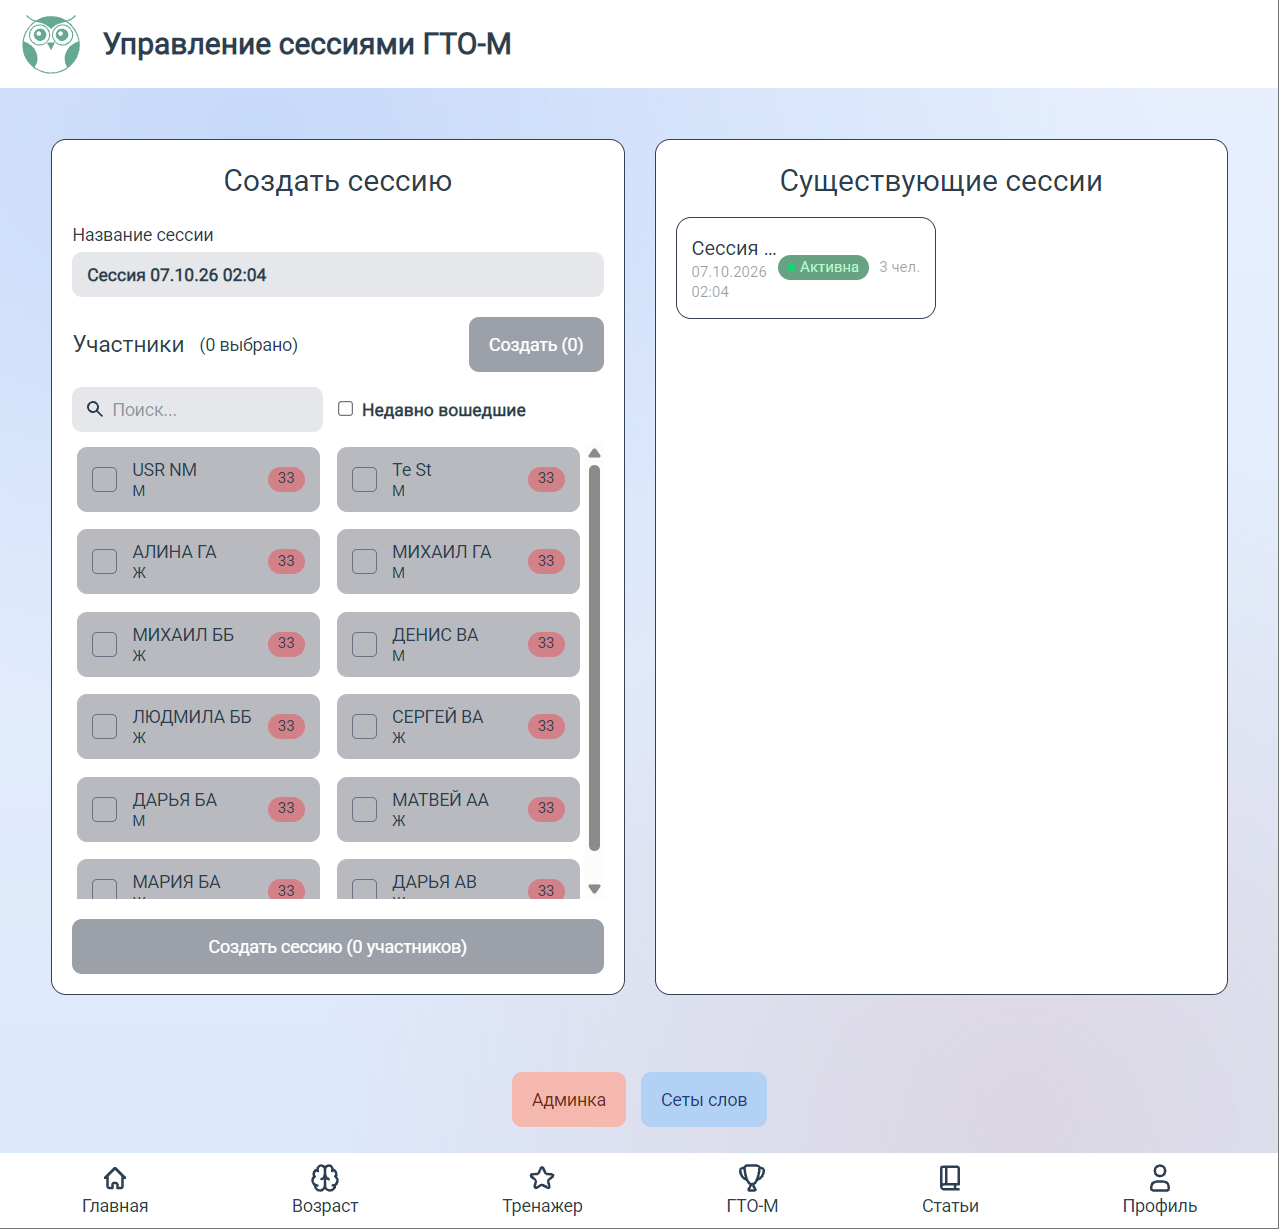The image size is (1279, 1229).
Task: Click the name МАРИЯ БА
Action: [x=177, y=882]
